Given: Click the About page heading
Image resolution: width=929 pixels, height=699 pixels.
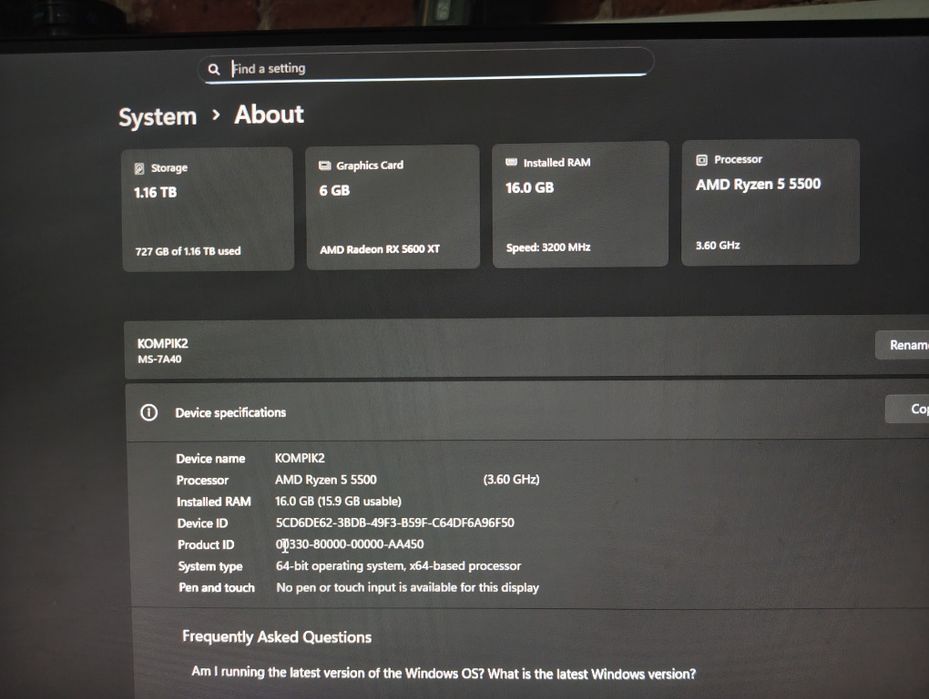Looking at the screenshot, I should (269, 114).
